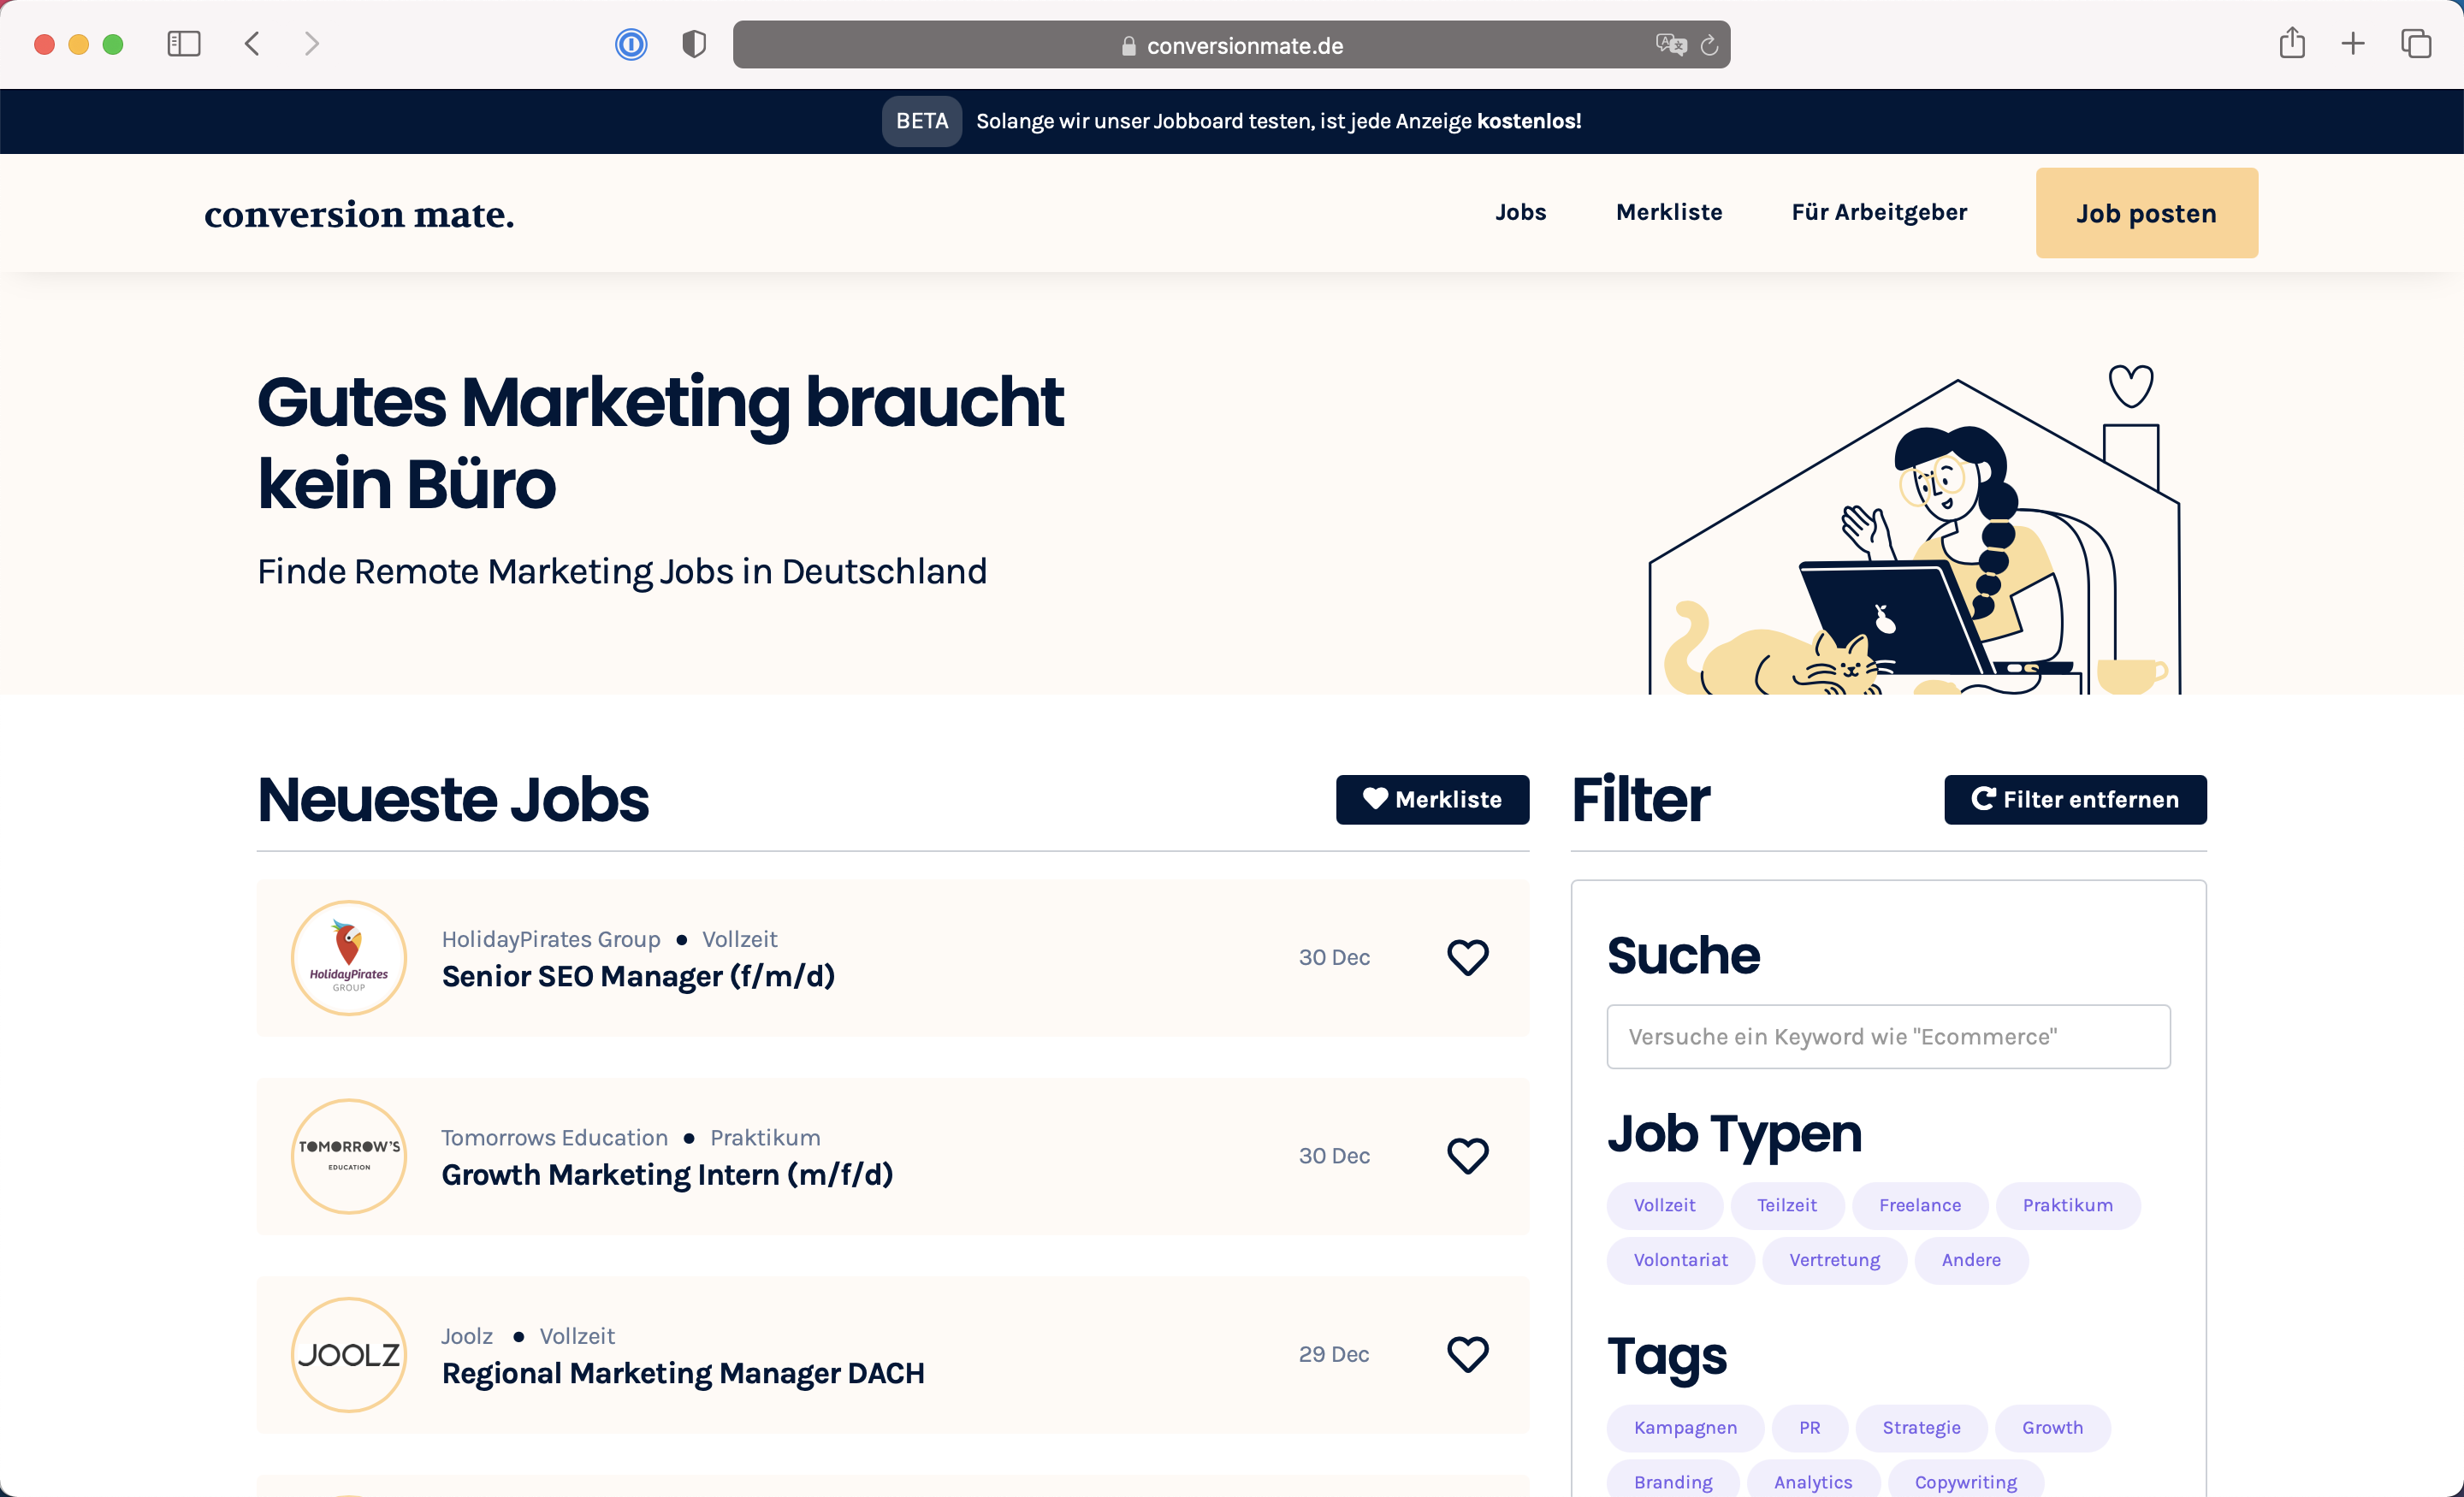Enable the Freelance job type filter
The image size is (2464, 1497).
point(1919,1205)
